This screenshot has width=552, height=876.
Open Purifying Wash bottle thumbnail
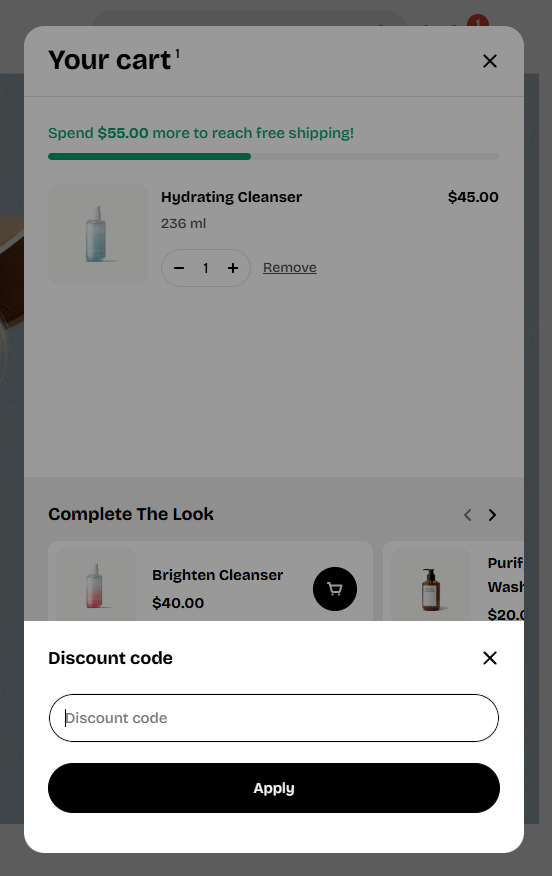pyautogui.click(x=431, y=585)
